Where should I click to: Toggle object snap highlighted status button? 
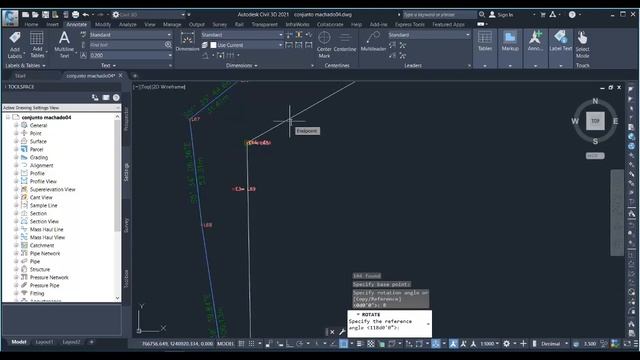(344, 344)
